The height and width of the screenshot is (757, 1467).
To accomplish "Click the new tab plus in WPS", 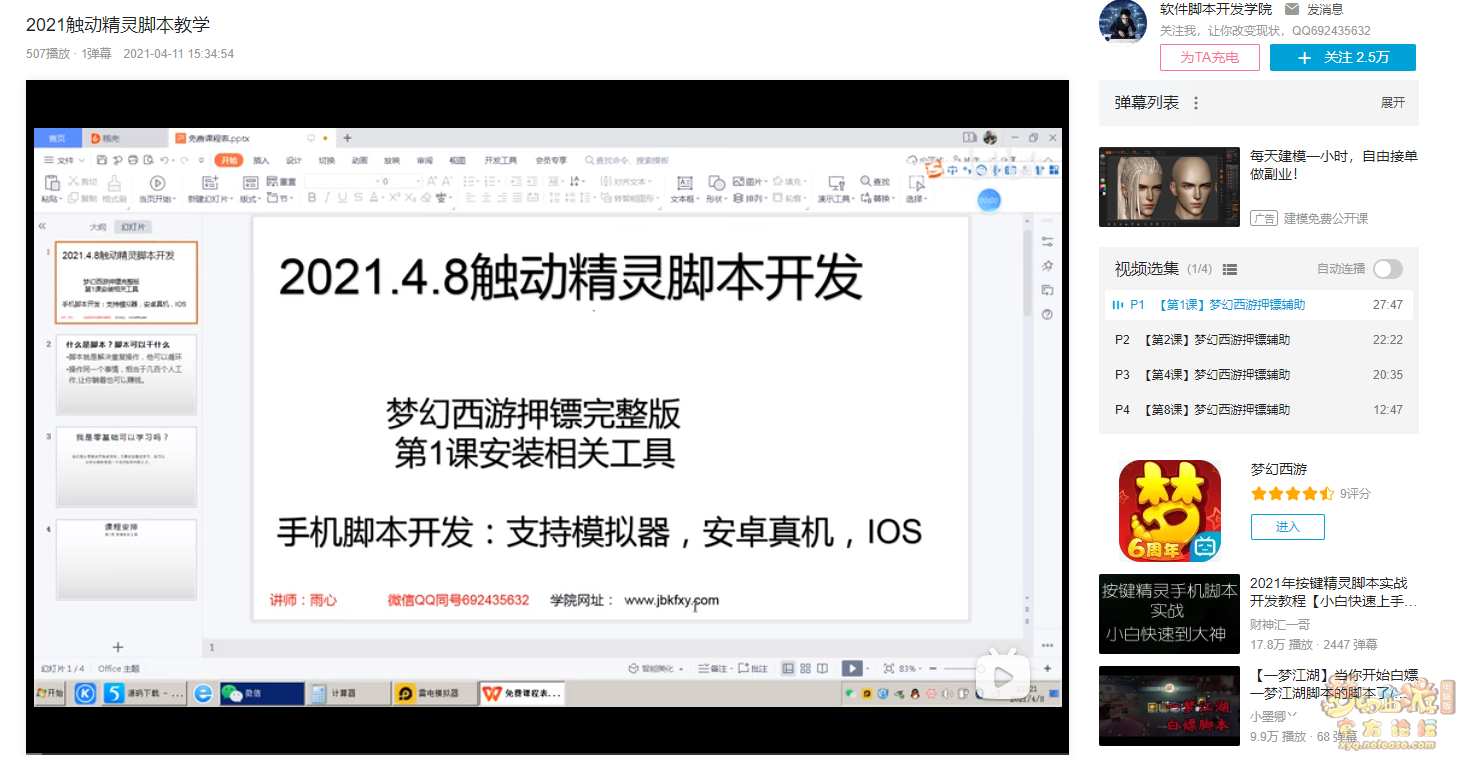I will 347,138.
